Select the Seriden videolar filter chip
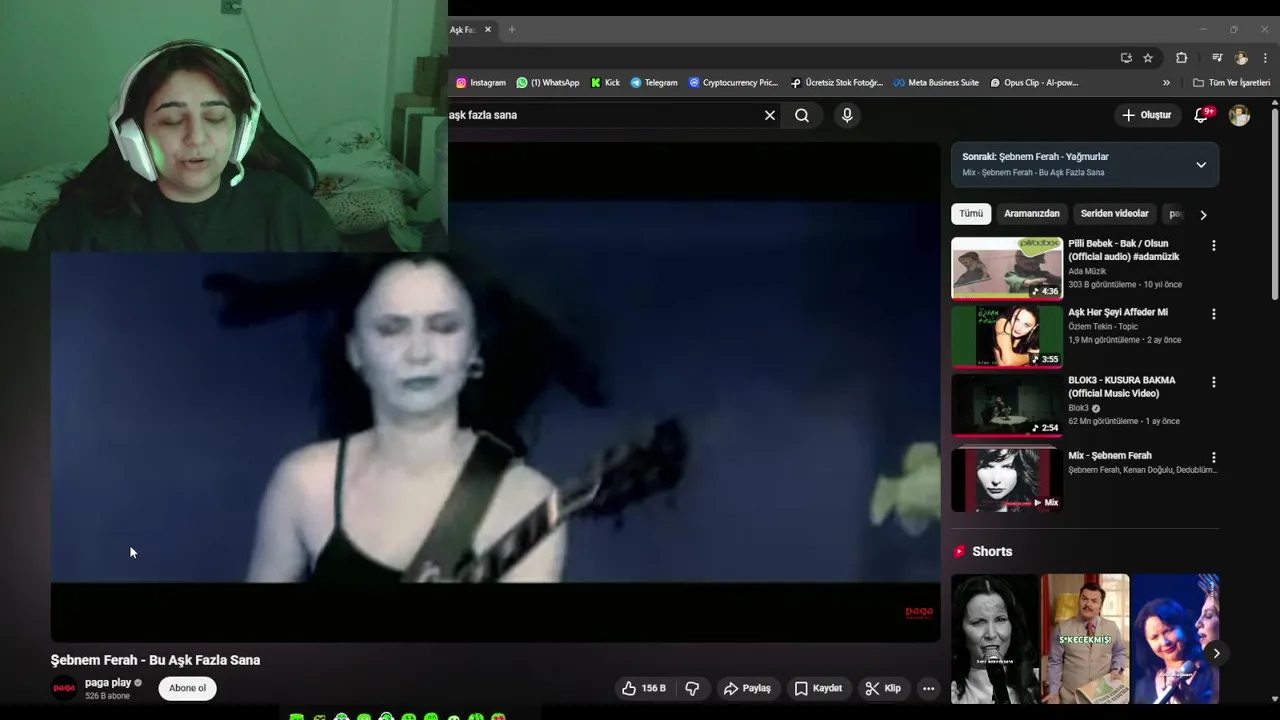The height and width of the screenshot is (720, 1280). [1114, 214]
